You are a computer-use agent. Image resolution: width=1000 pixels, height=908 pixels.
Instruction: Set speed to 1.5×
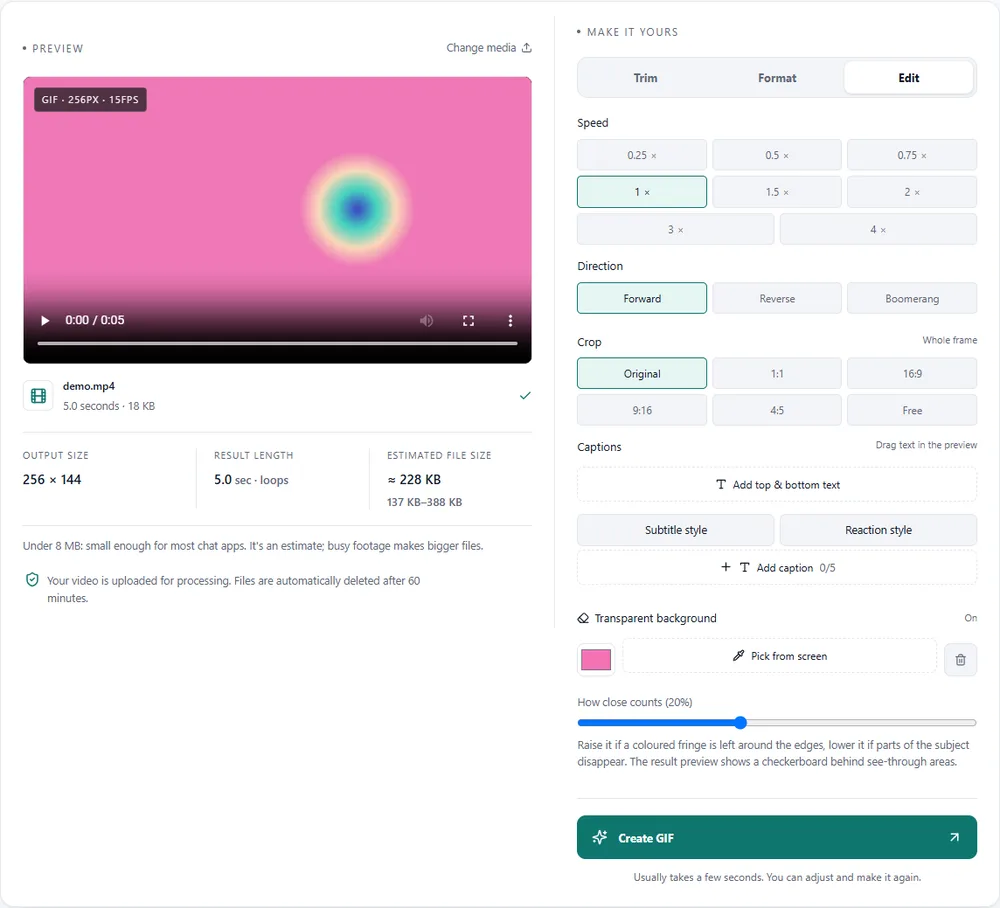[x=777, y=192]
